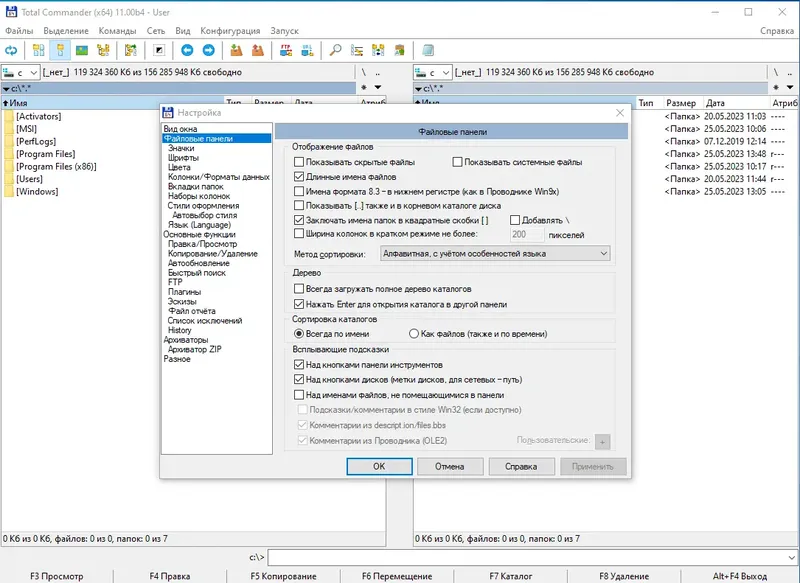
Task: Click the highlighted full details view icon
Action: 60,50
